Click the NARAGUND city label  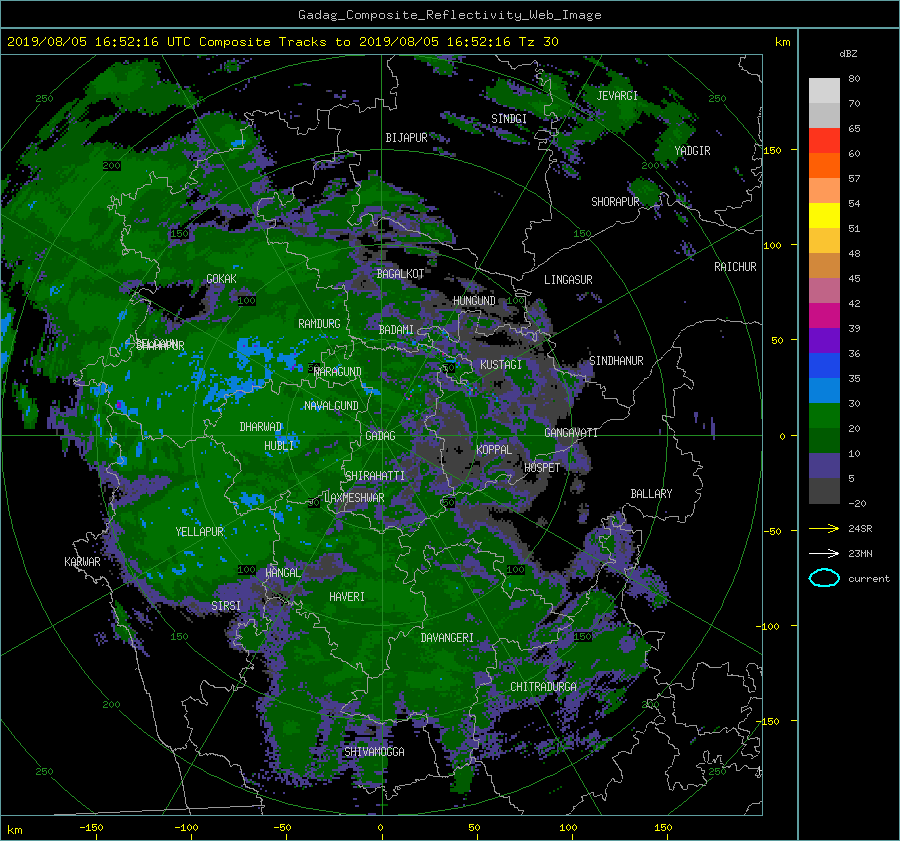pyautogui.click(x=338, y=372)
